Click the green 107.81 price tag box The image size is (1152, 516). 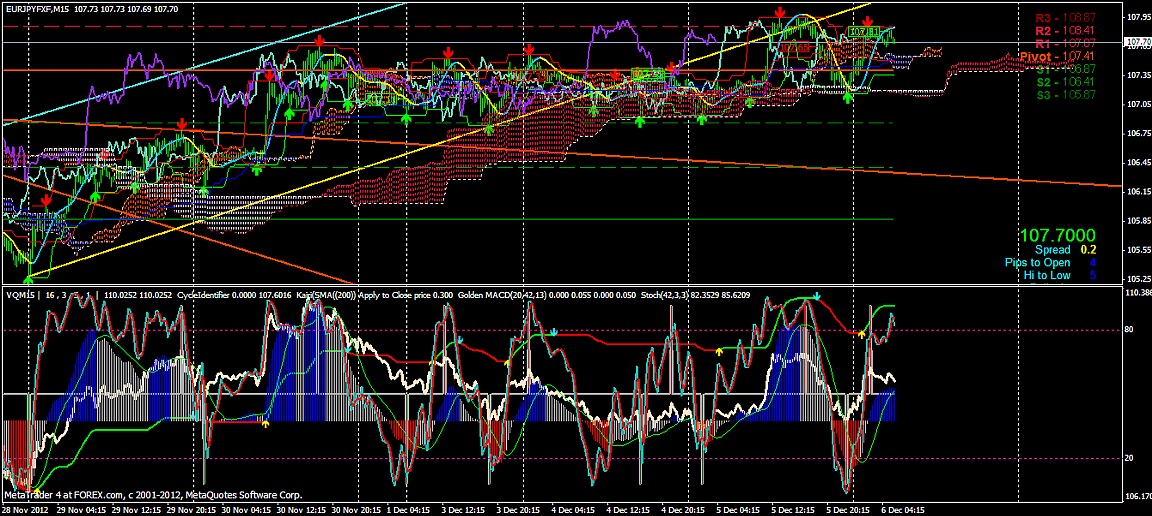tap(863, 33)
